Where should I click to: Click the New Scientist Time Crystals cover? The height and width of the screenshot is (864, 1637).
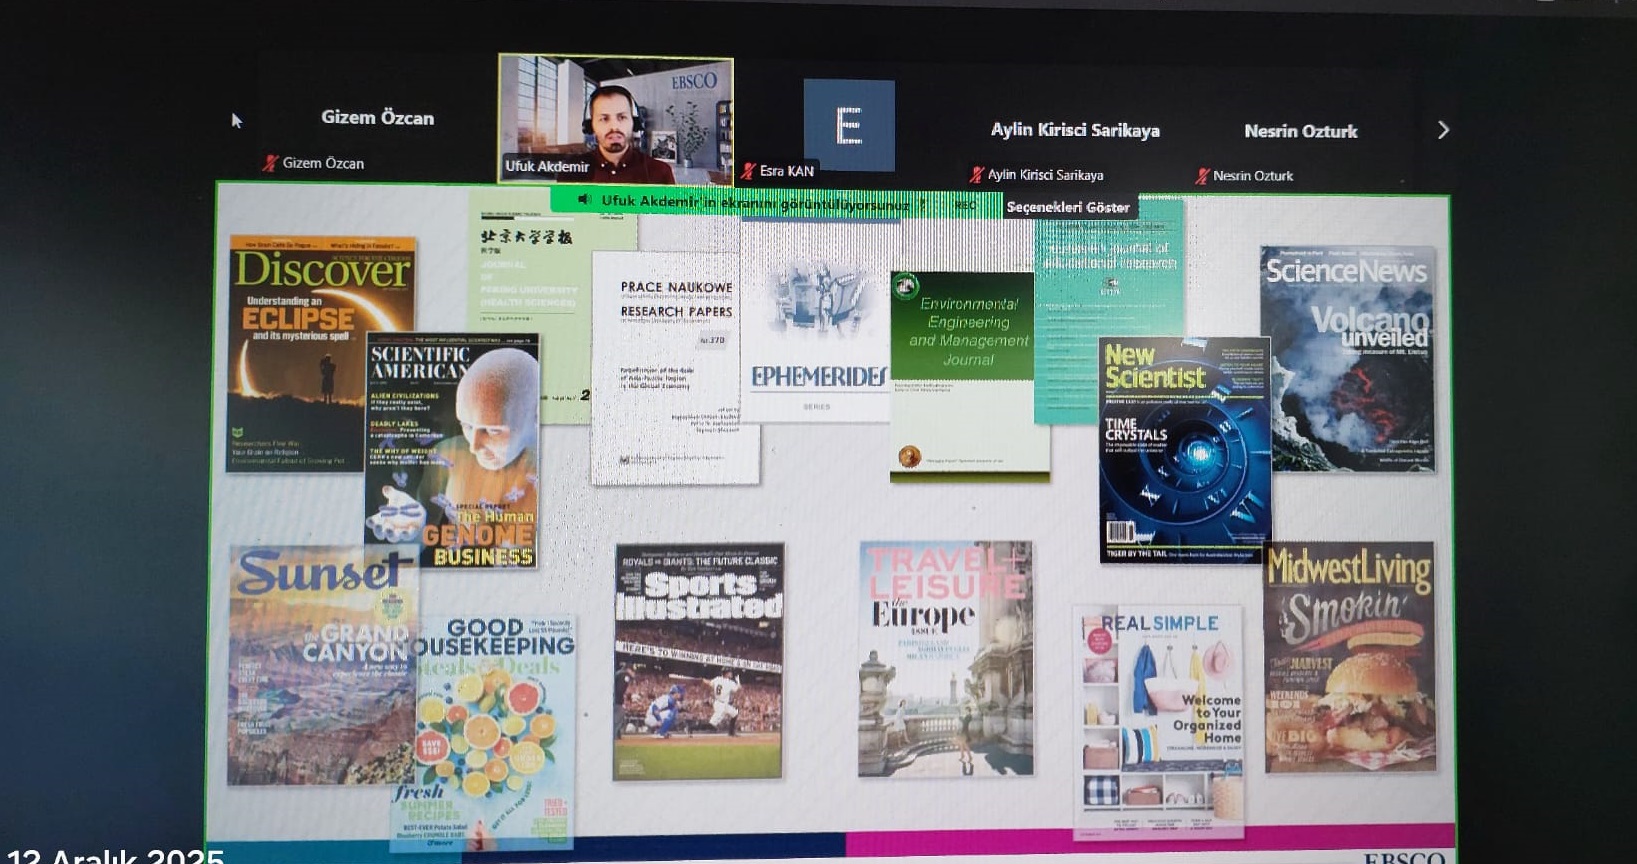point(1184,450)
